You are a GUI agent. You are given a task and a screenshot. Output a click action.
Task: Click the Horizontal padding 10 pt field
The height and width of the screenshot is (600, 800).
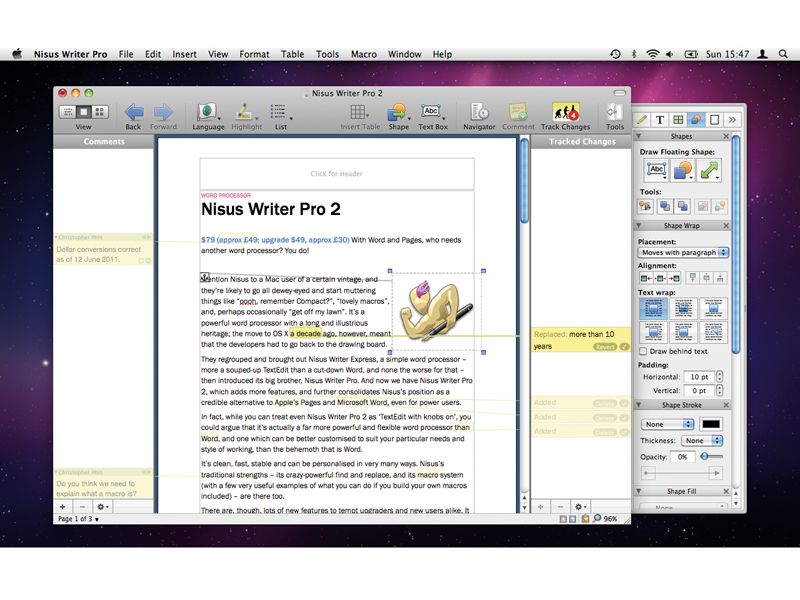click(698, 377)
